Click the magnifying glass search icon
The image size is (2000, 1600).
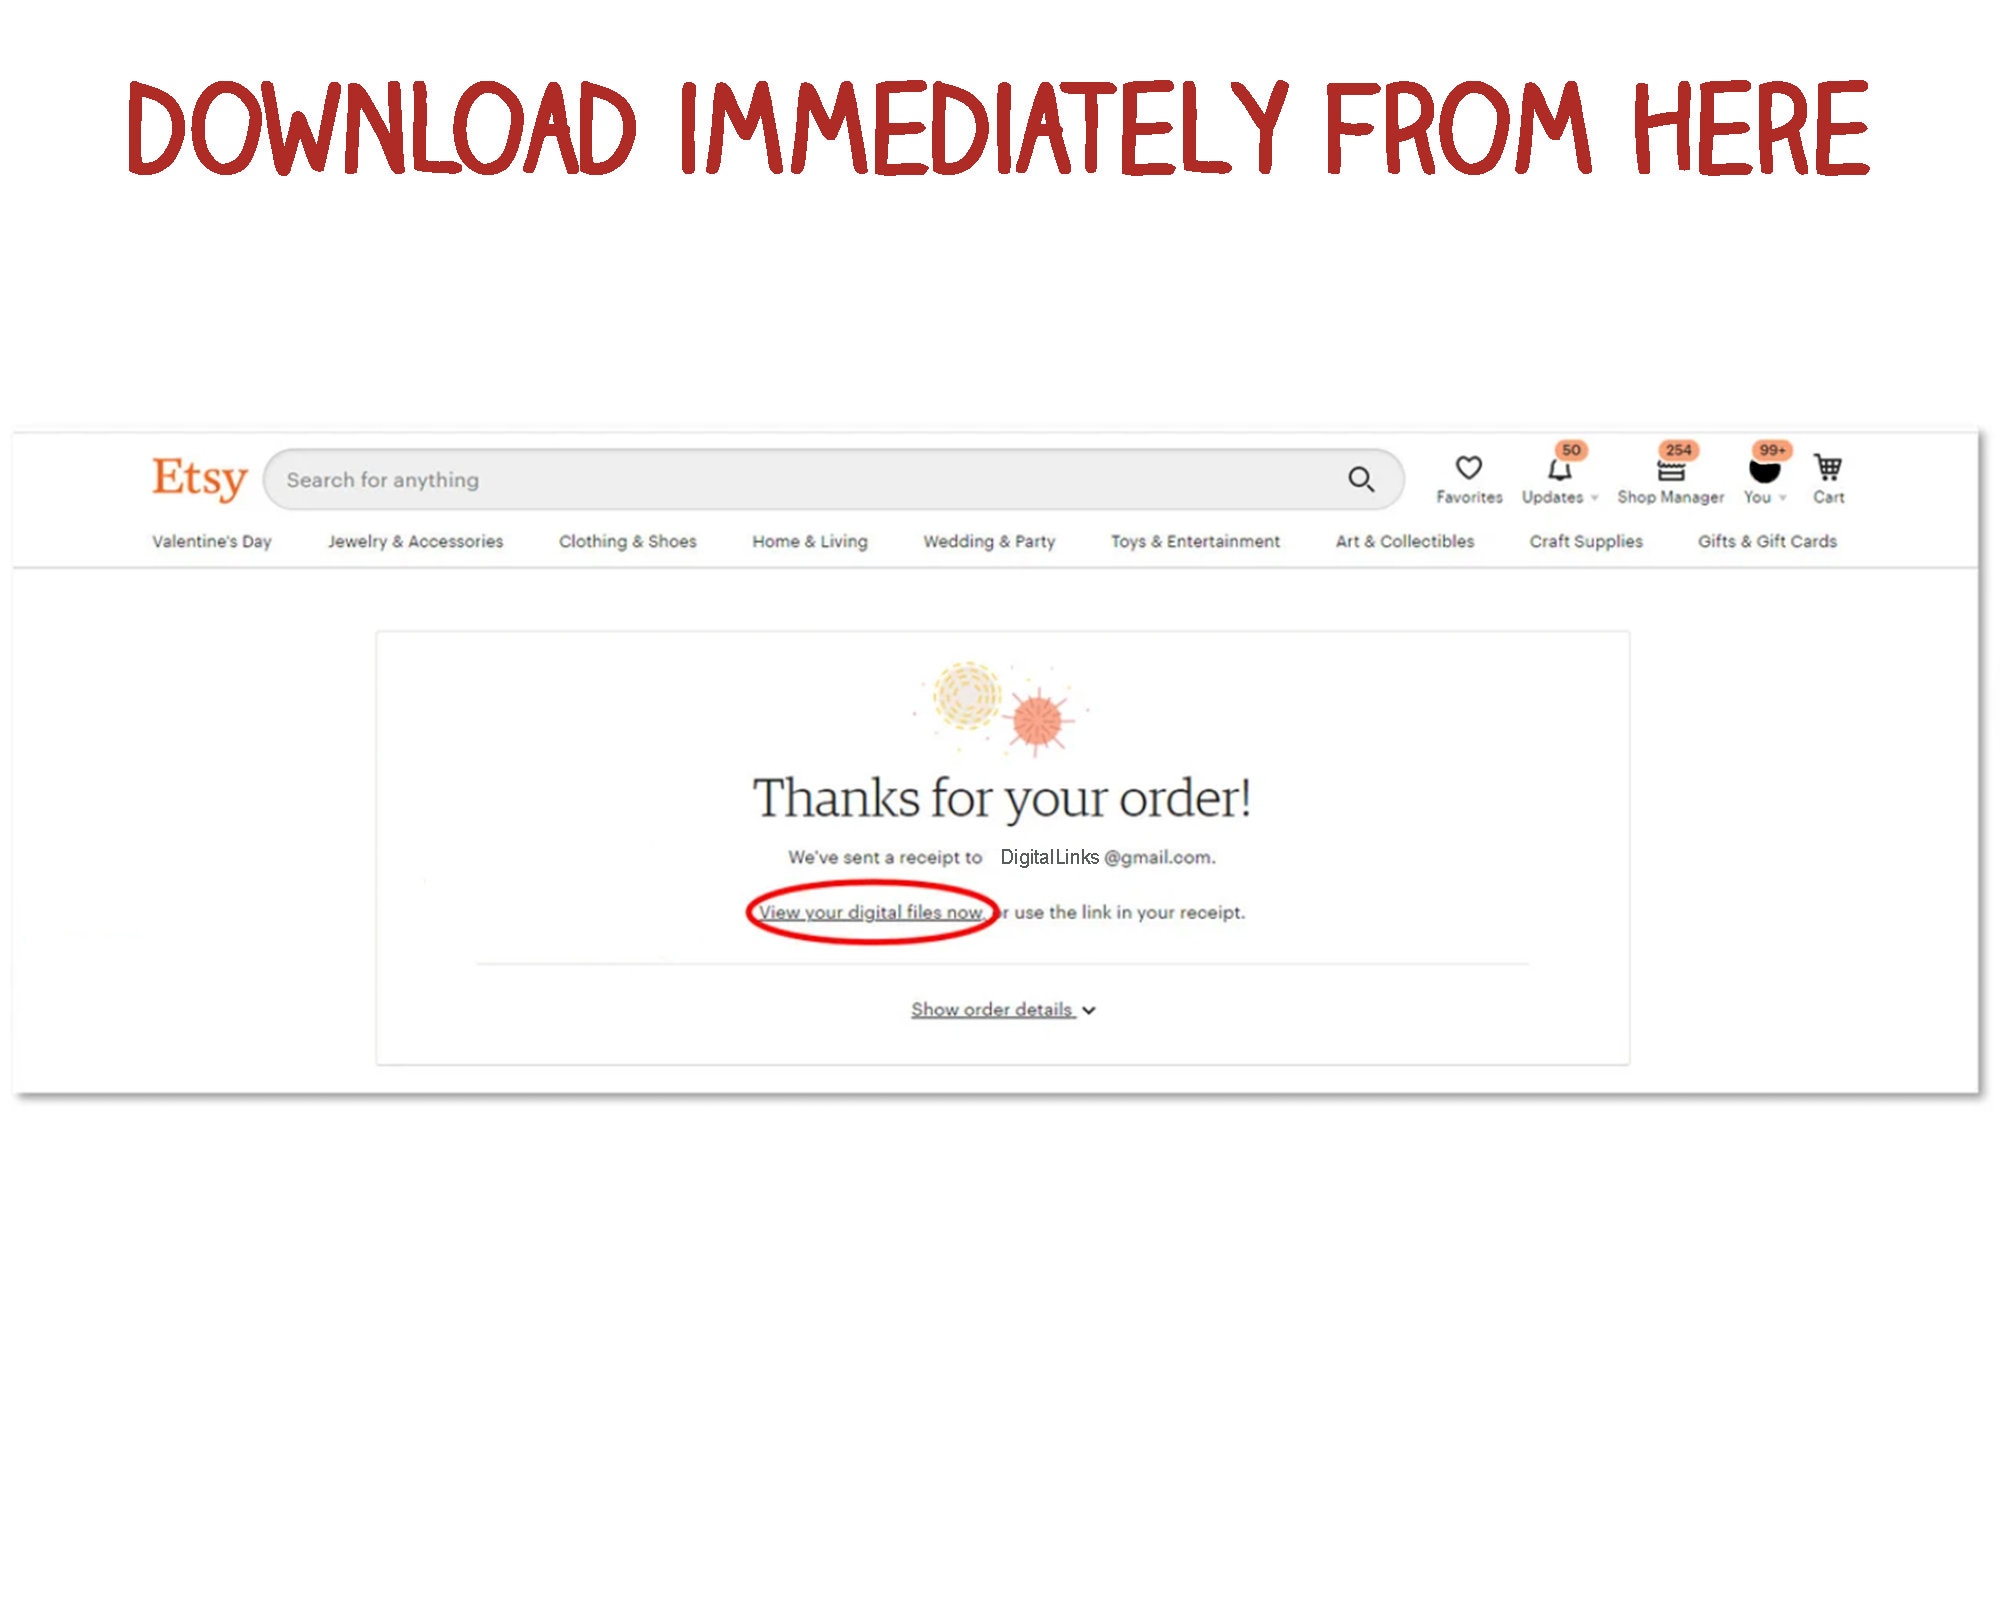pos(1360,480)
